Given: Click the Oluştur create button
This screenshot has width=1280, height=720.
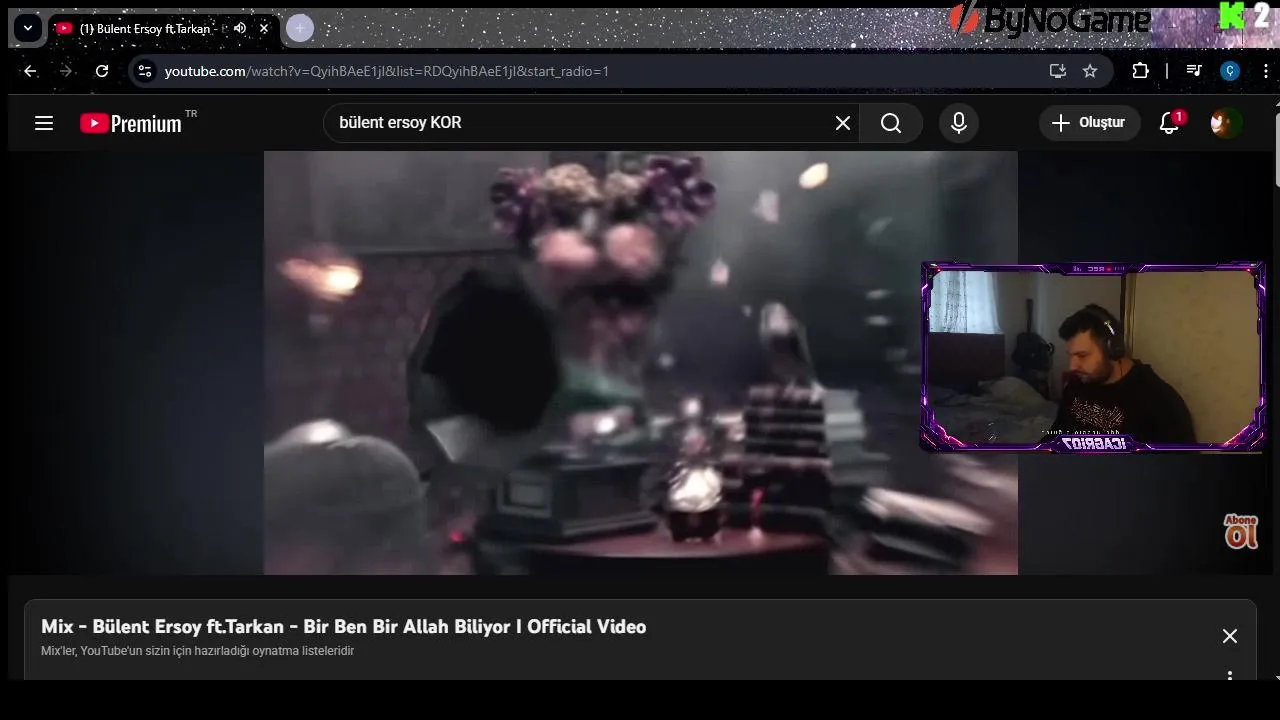Looking at the screenshot, I should point(1089,123).
